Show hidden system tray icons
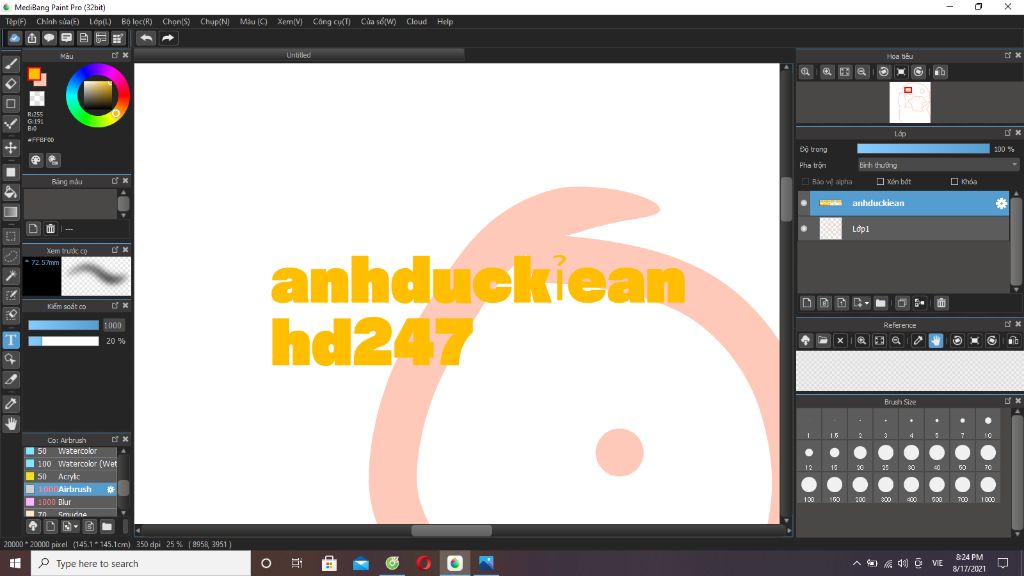 [x=856, y=563]
